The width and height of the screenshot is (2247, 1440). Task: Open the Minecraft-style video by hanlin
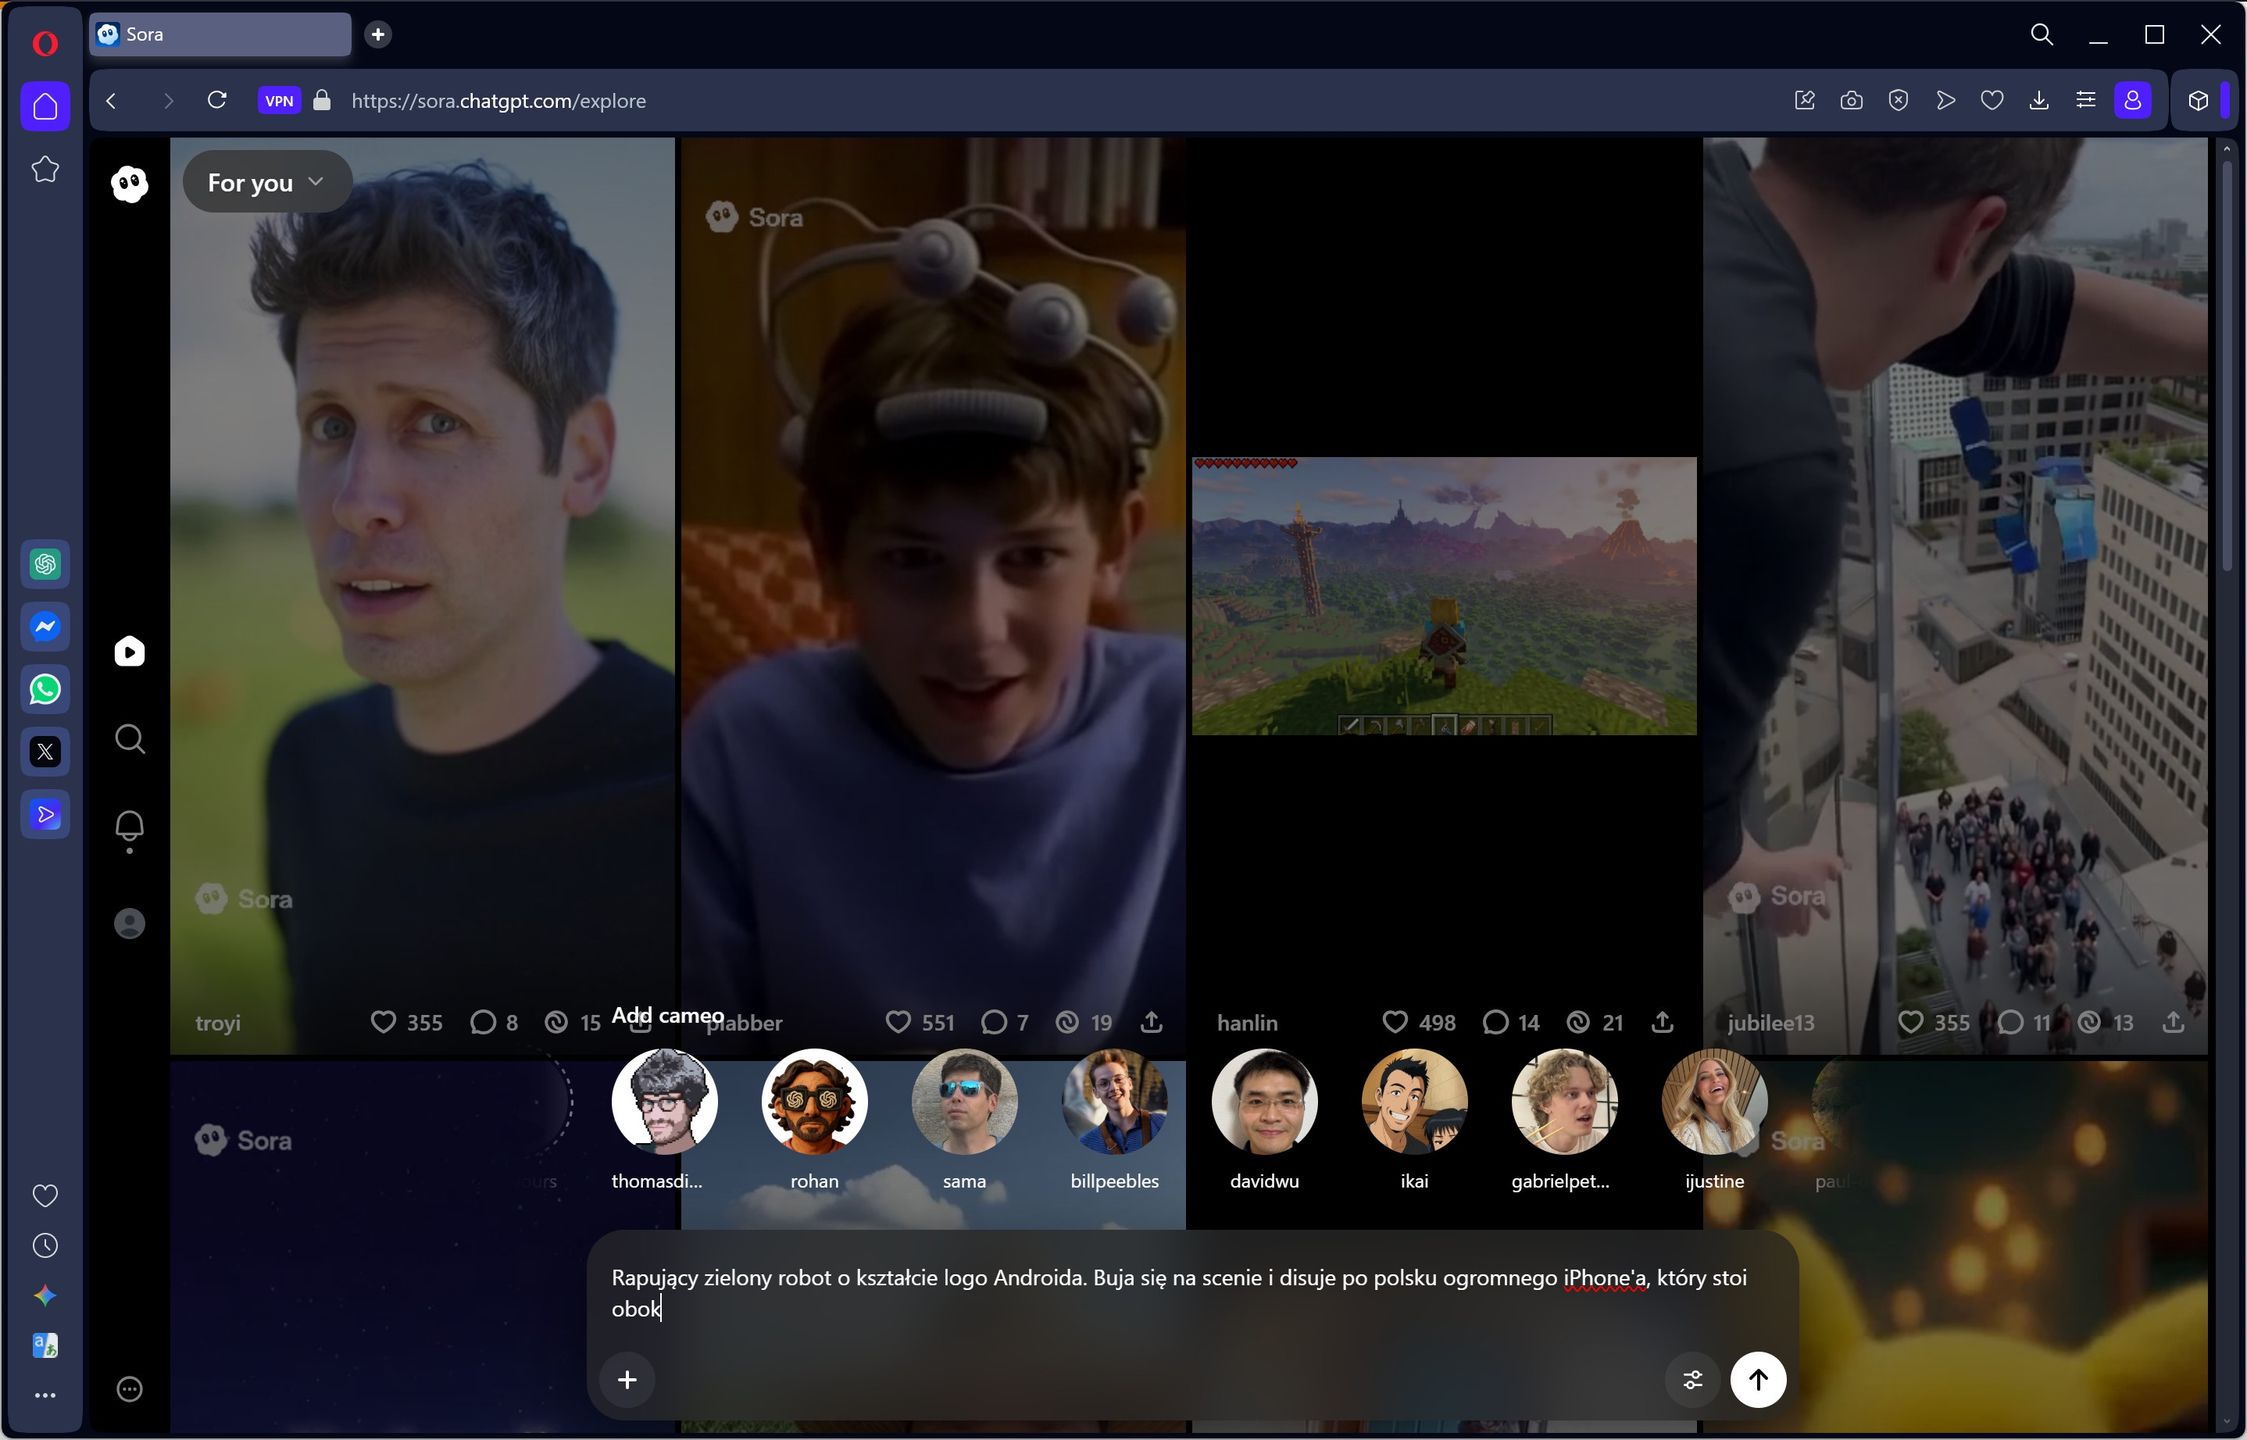(1444, 596)
